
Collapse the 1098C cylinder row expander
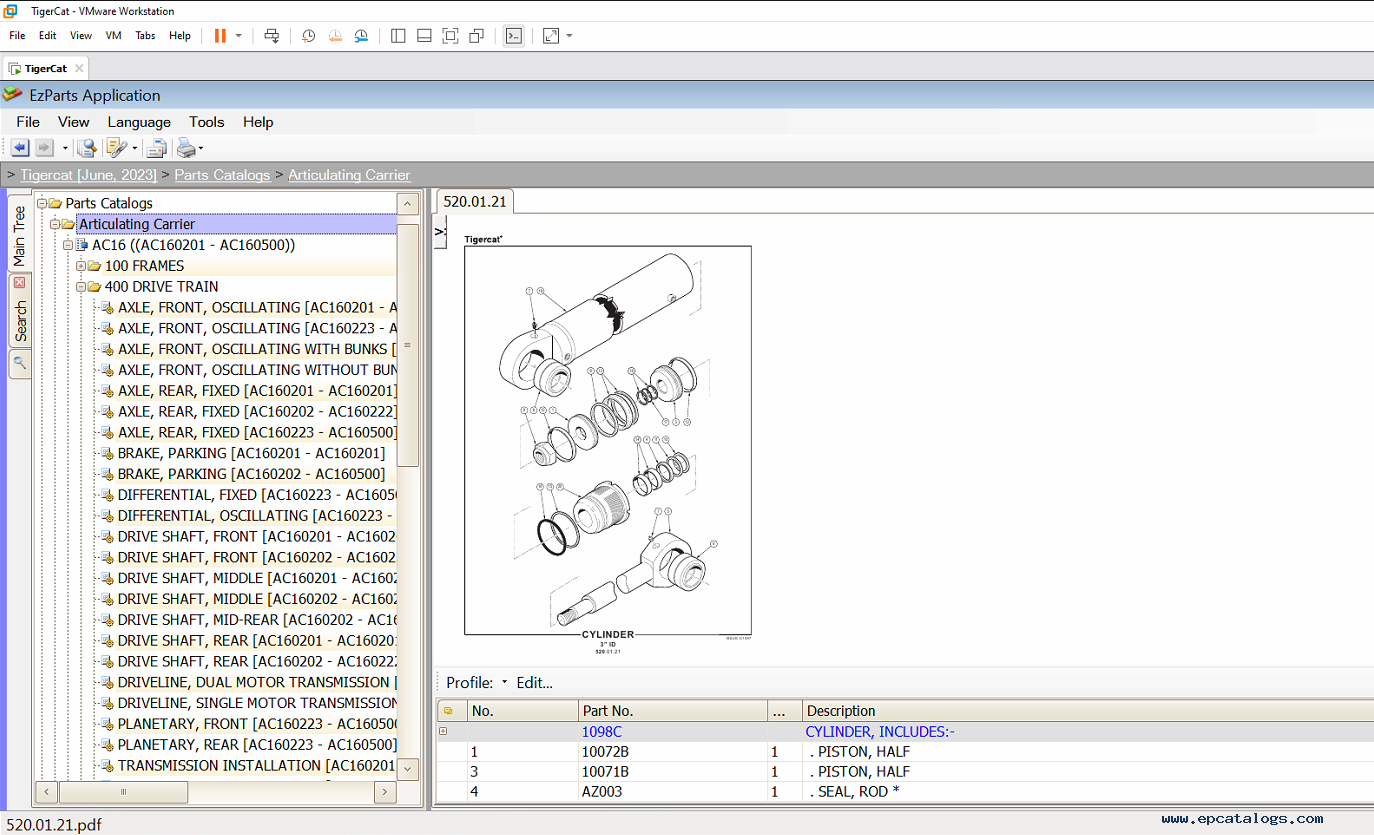pos(443,731)
